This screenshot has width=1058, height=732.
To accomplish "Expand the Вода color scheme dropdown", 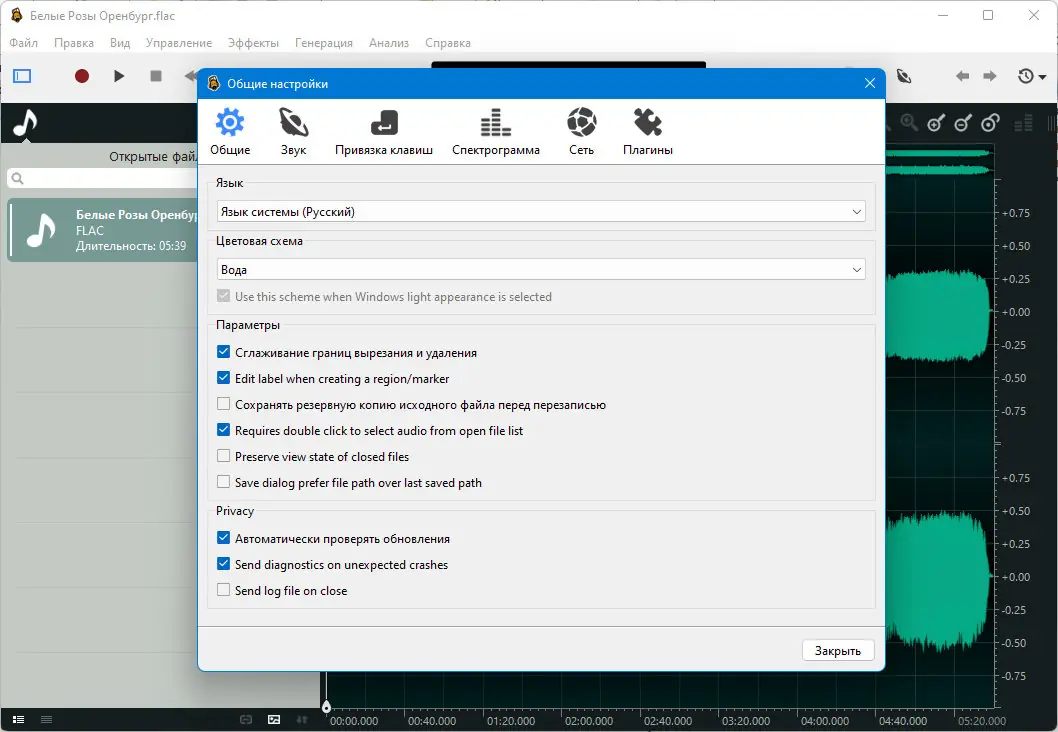I will [541, 270].
